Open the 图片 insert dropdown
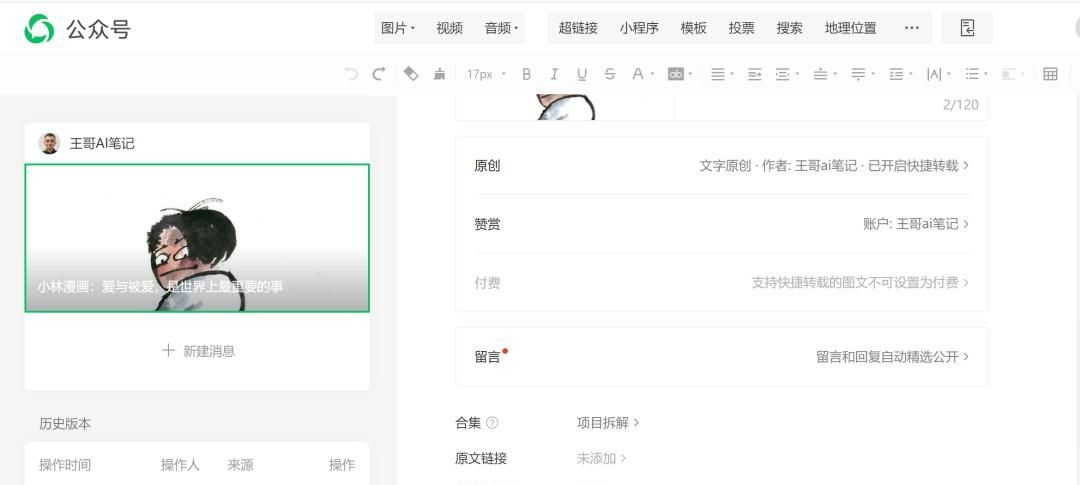The width and height of the screenshot is (1080, 485). tap(397, 28)
